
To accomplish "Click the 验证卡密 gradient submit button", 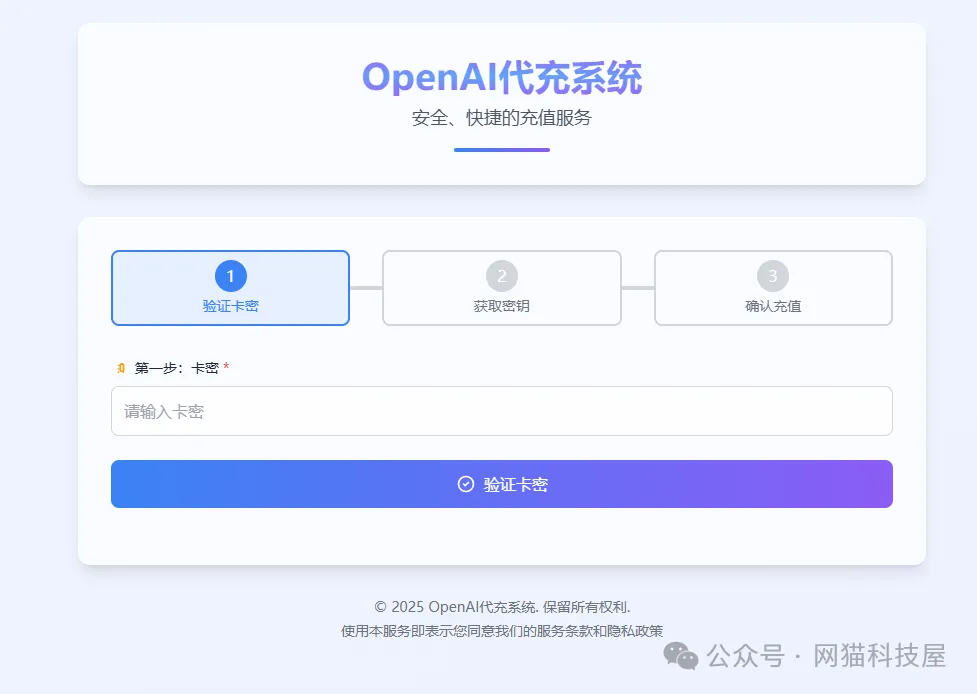I will [x=502, y=484].
